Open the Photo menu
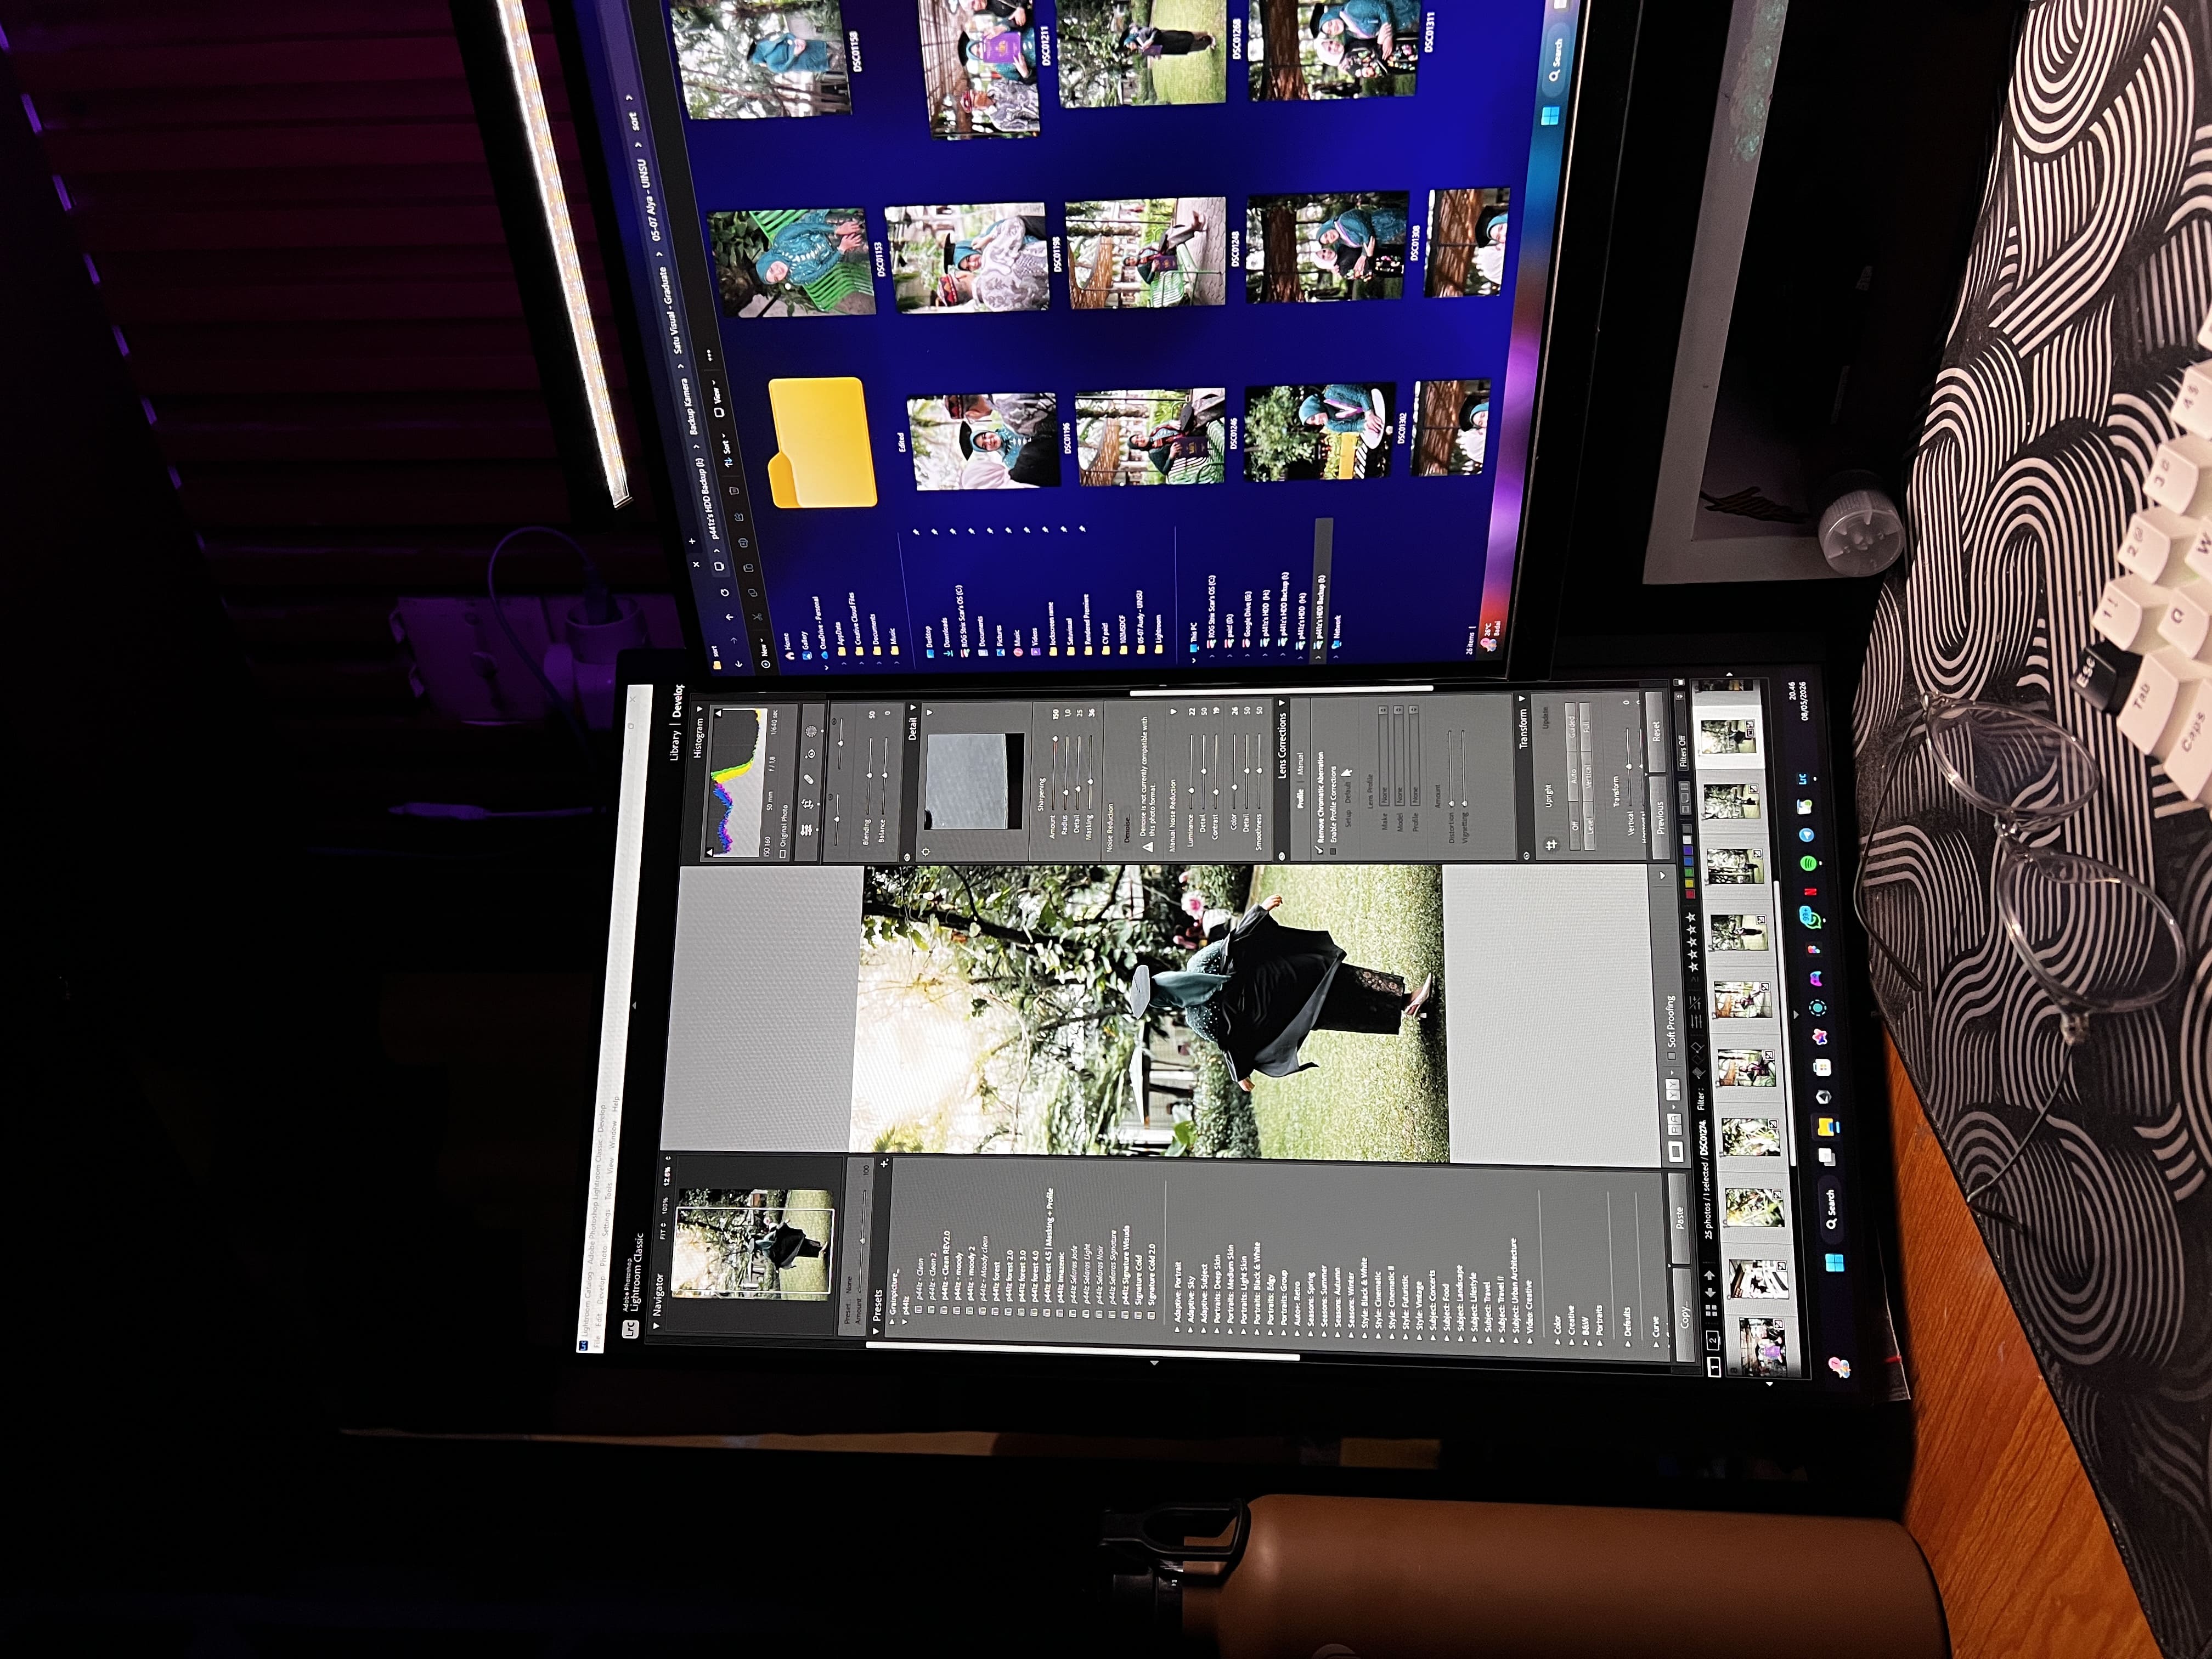 (604, 1256)
